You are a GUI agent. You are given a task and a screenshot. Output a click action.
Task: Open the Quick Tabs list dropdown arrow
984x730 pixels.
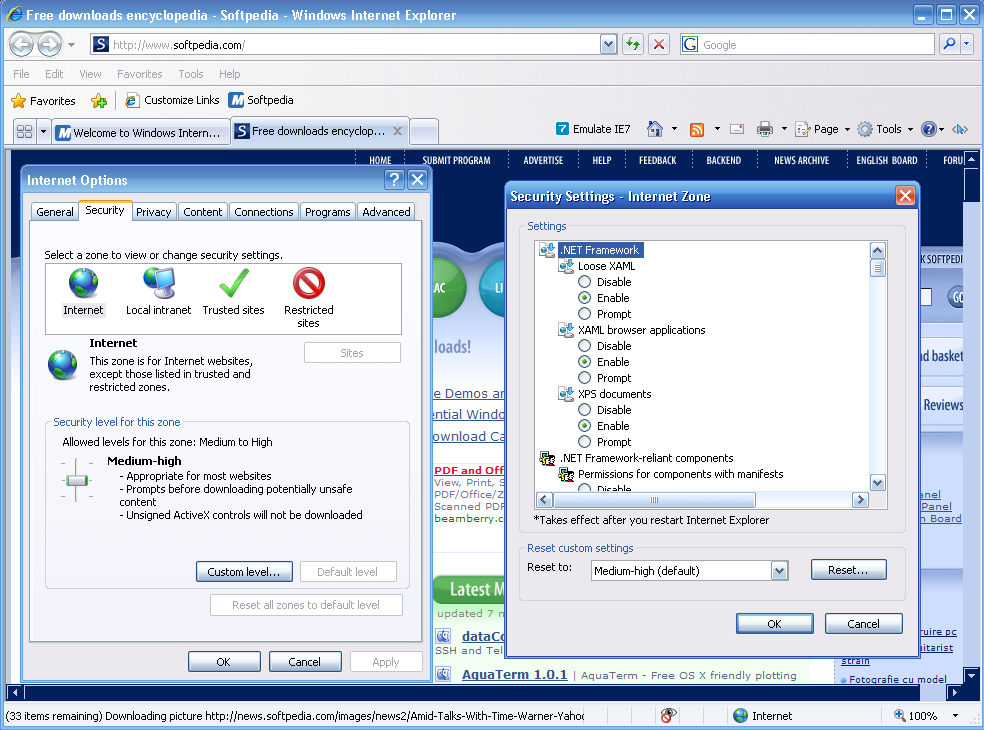[43, 132]
